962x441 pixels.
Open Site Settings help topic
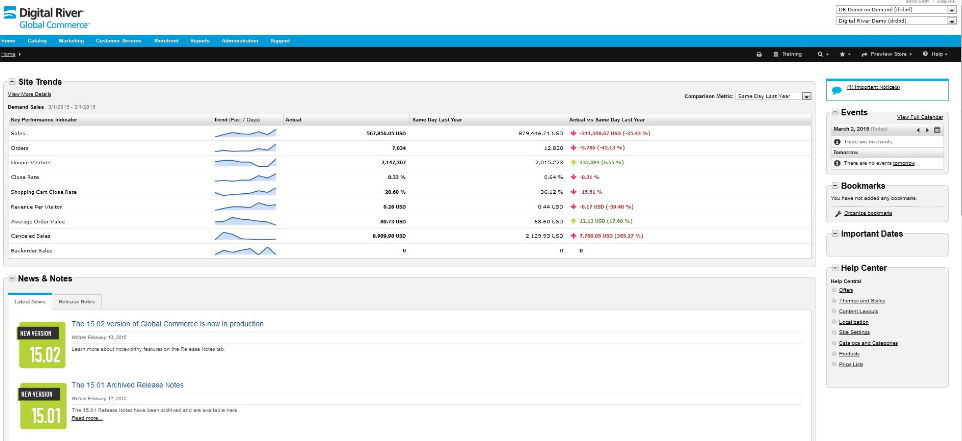856,333
